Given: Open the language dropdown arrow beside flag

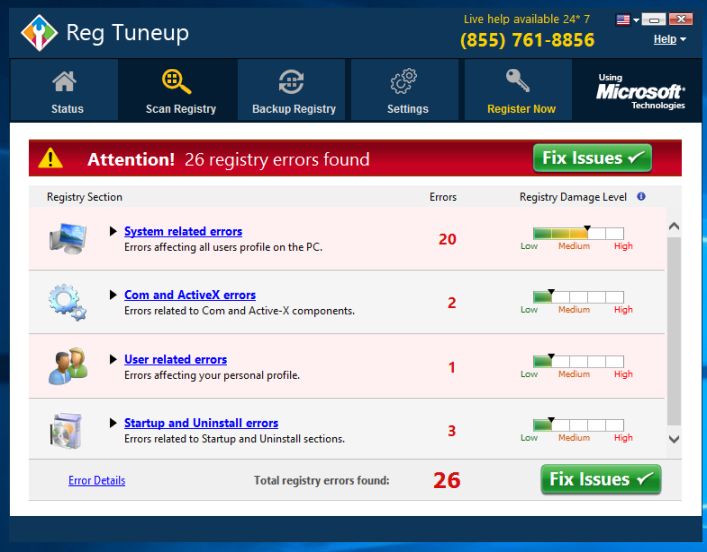Looking at the screenshot, I should click(x=636, y=20).
